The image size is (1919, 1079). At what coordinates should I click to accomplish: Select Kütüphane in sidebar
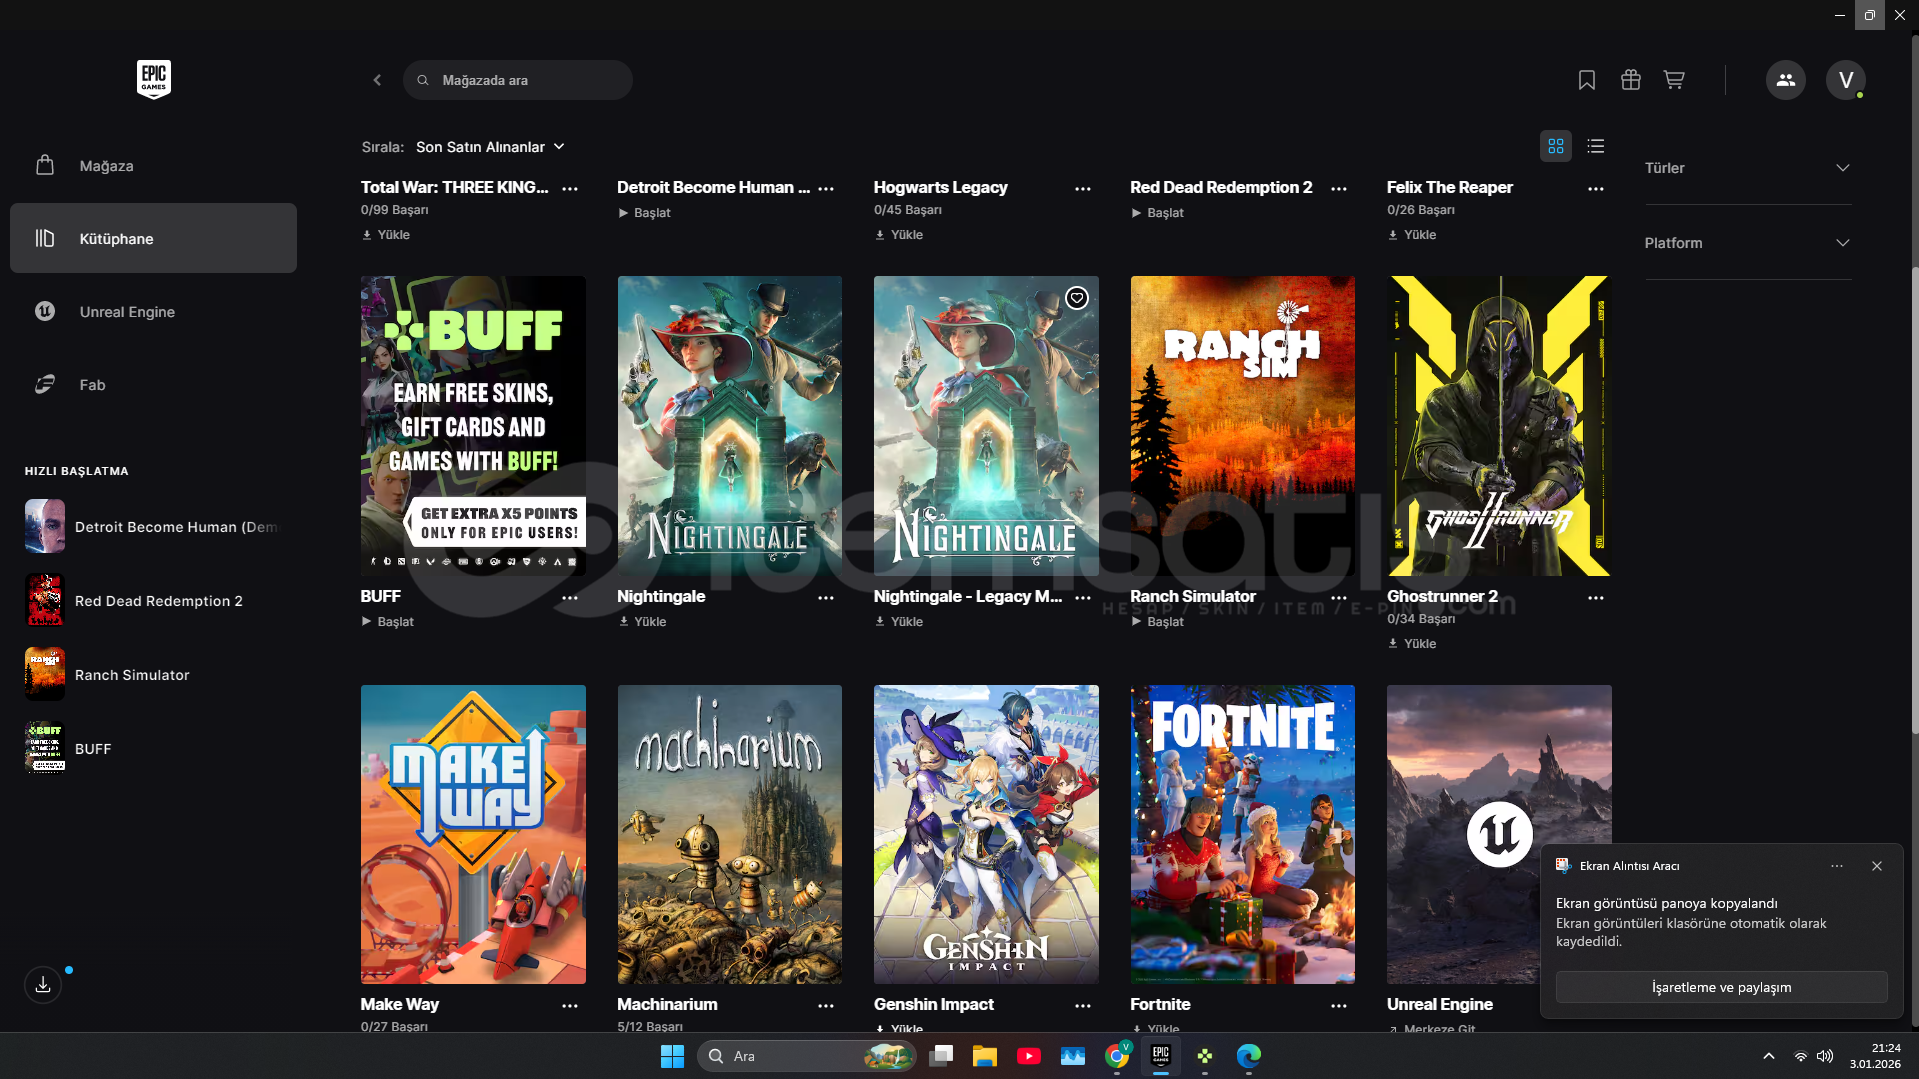click(x=153, y=238)
